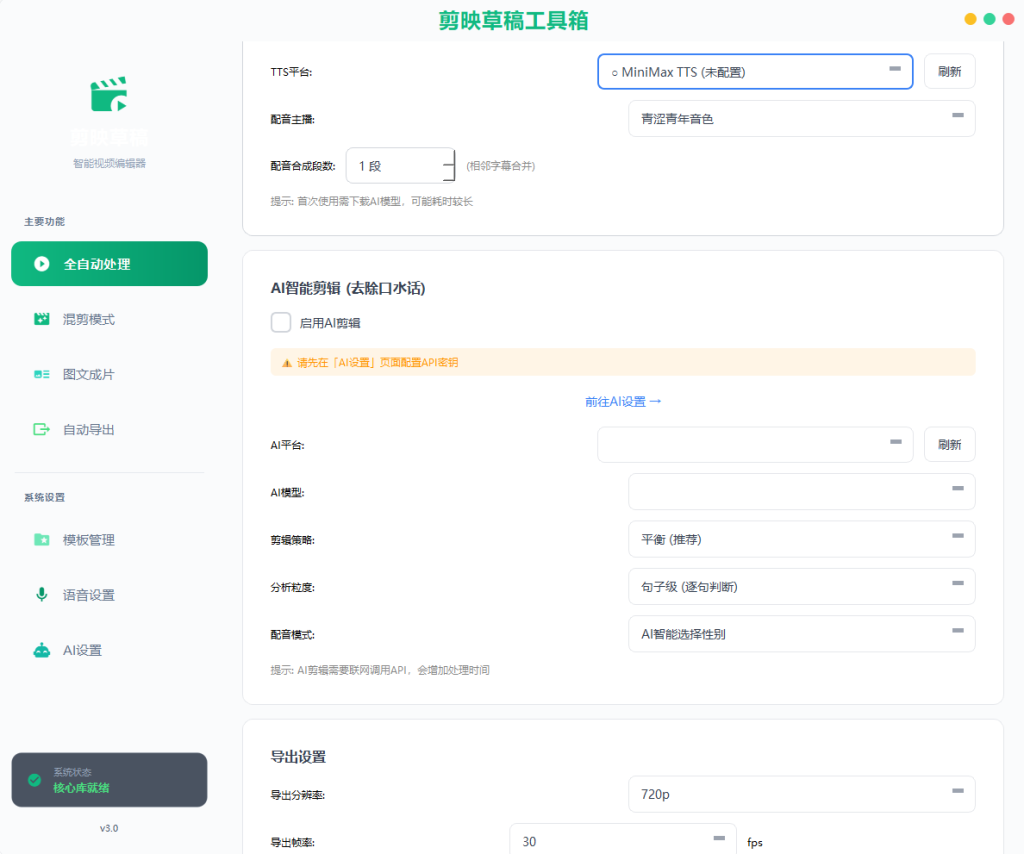The width and height of the screenshot is (1024, 854).
Task: Click the orange 请先在「AI设置」页面配置API密钥 notice
Action: pyautogui.click(x=623, y=362)
